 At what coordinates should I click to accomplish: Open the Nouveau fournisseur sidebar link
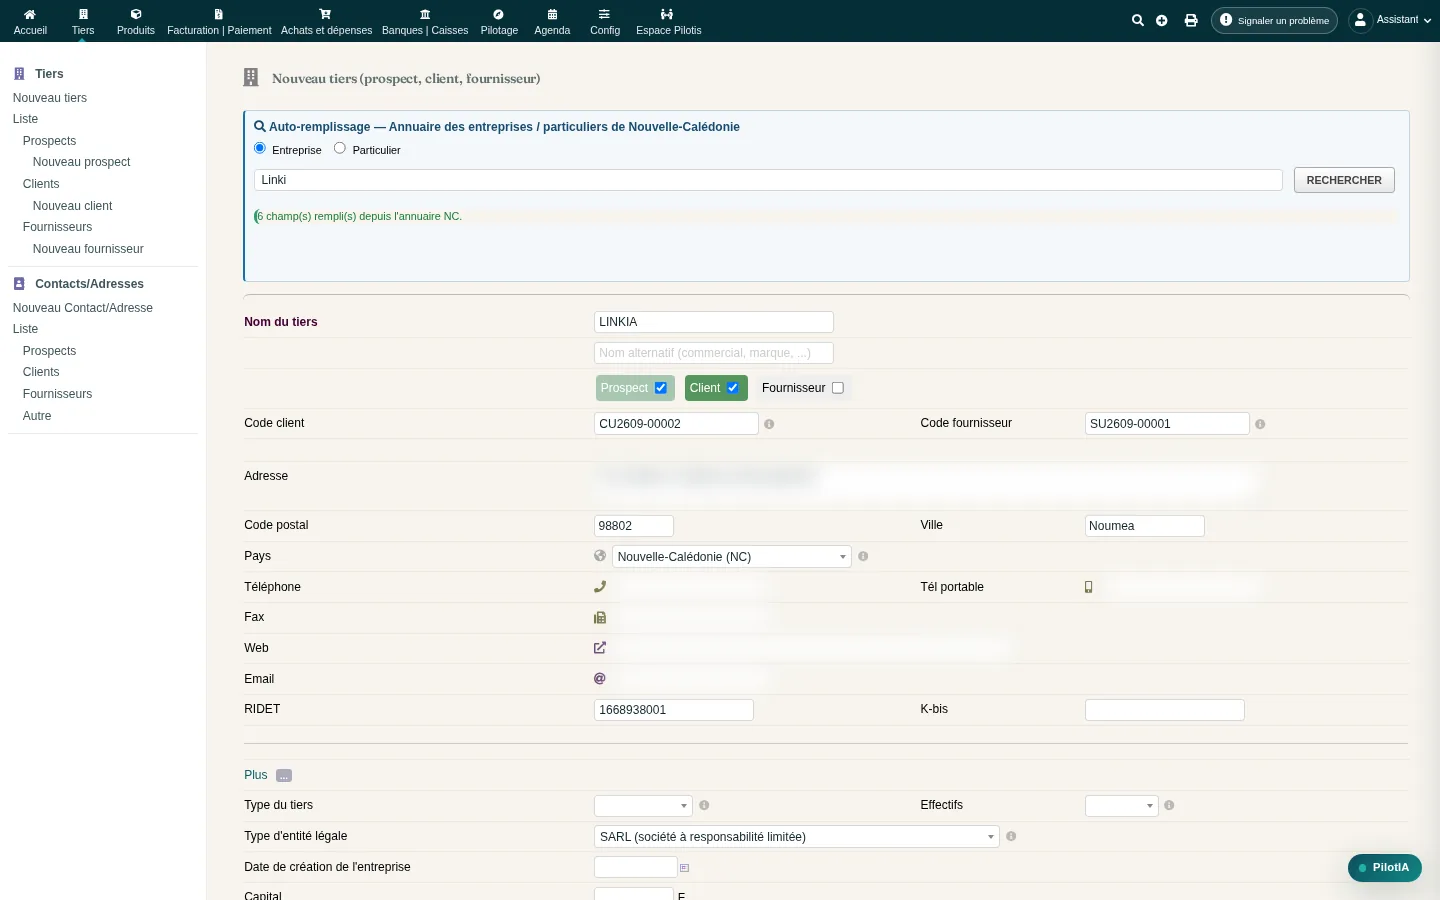click(88, 249)
